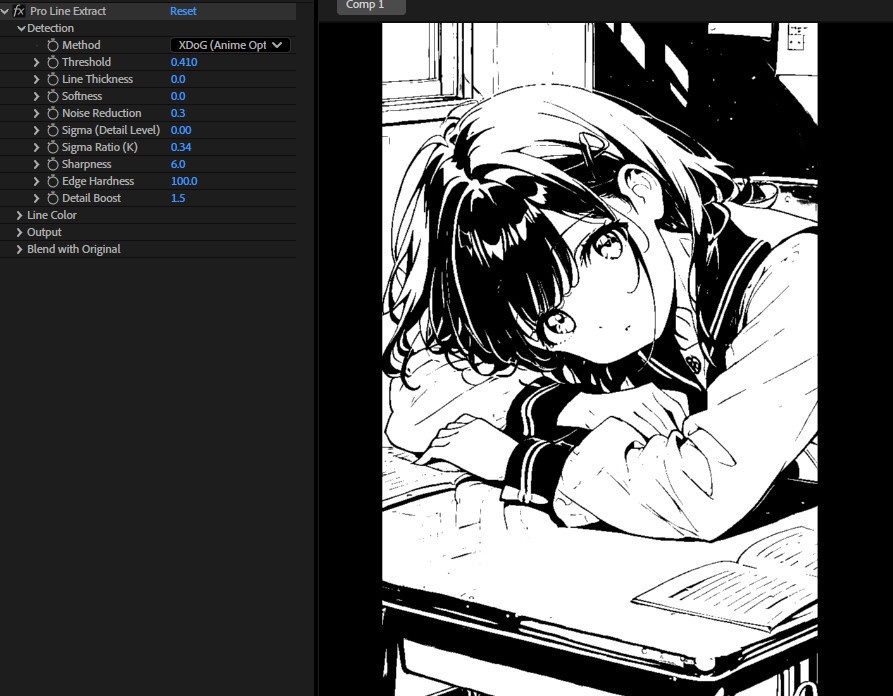Enable the Threshold stopwatch keyframe icon

pyautogui.click(x=53, y=62)
